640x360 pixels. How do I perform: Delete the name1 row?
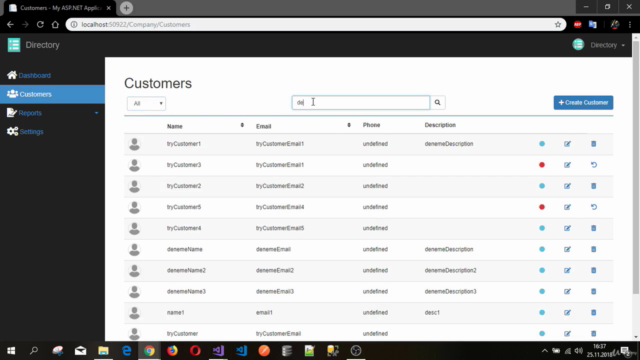coord(593,312)
